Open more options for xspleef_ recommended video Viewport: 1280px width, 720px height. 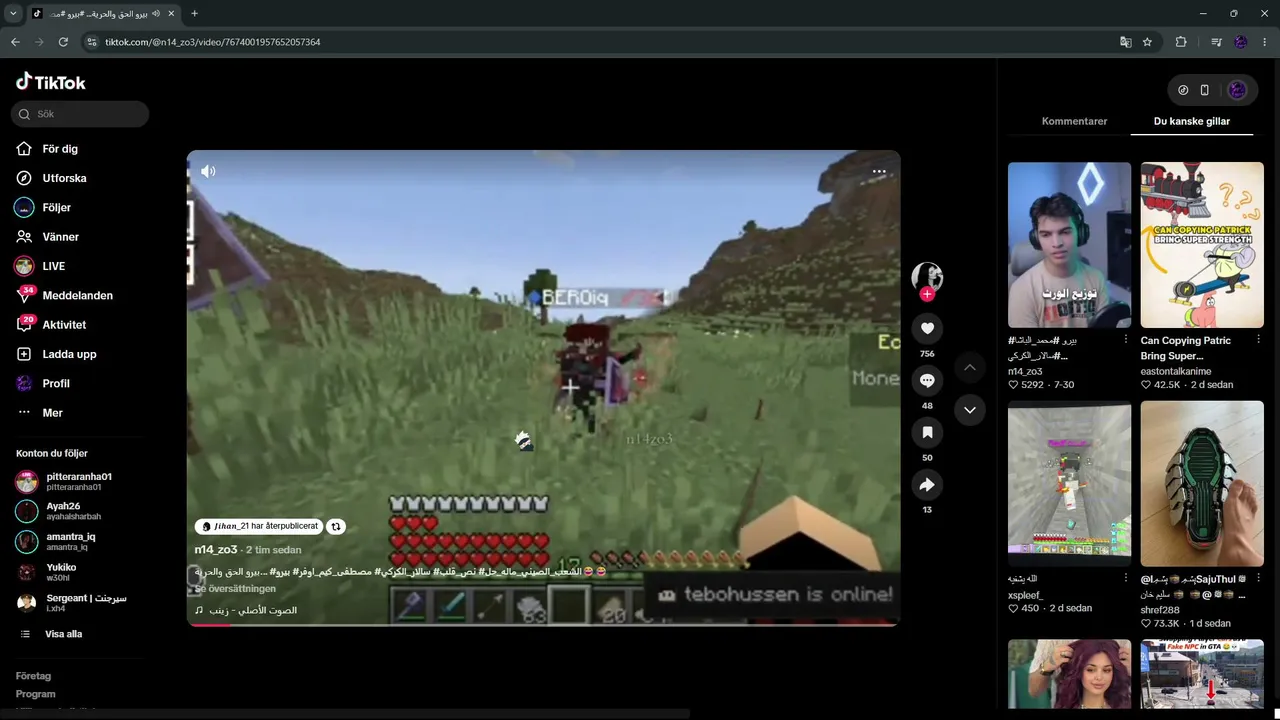[1126, 578]
